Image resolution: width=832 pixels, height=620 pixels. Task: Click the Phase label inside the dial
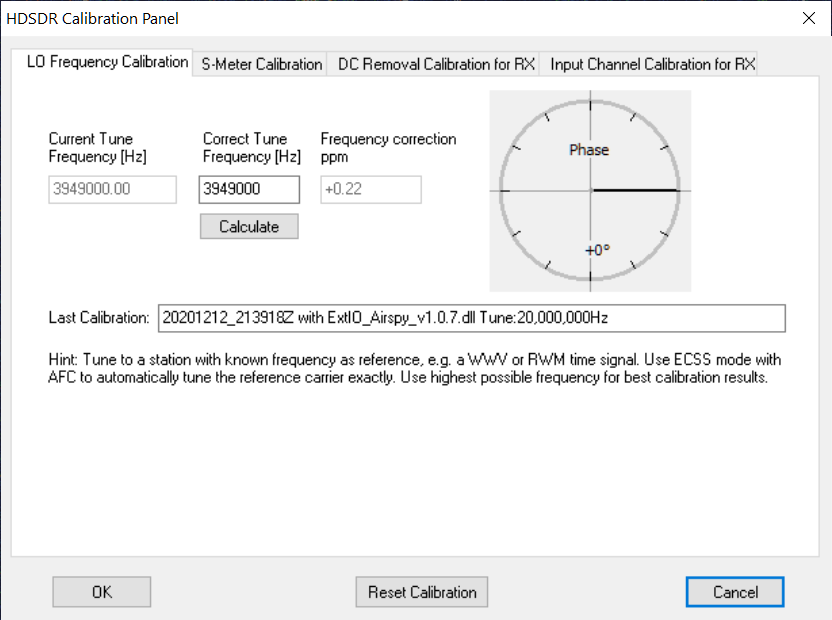point(589,150)
